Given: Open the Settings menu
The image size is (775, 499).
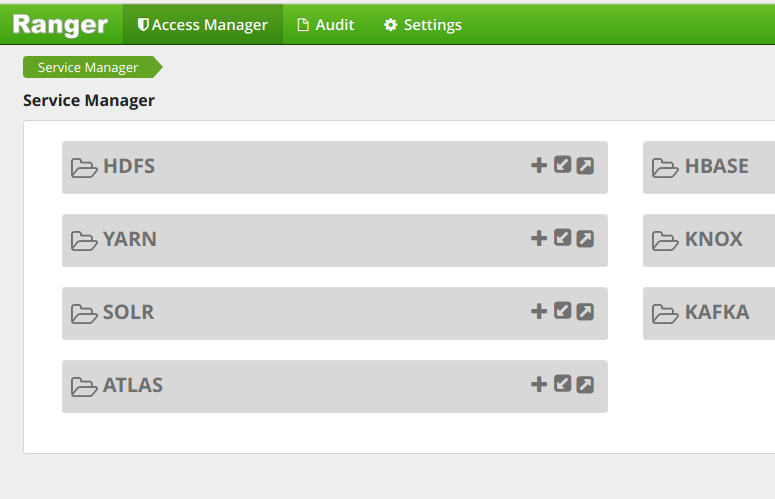Looking at the screenshot, I should [423, 25].
